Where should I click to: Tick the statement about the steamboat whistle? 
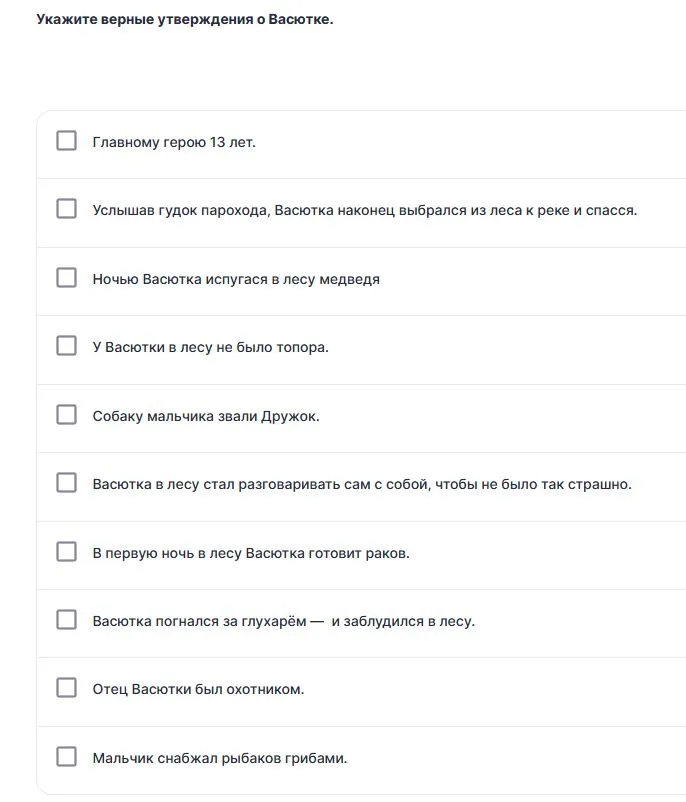coord(67,211)
